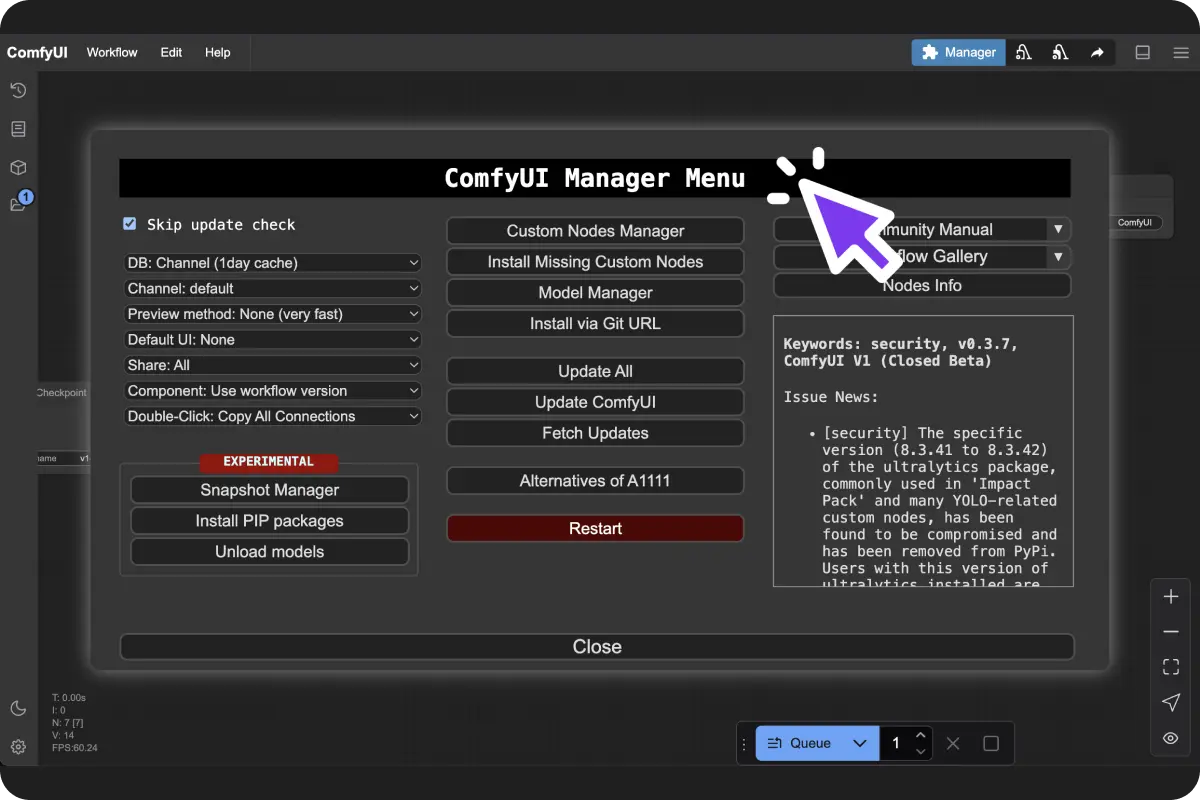
Task: Open the Preview method dropdown
Action: [272, 313]
